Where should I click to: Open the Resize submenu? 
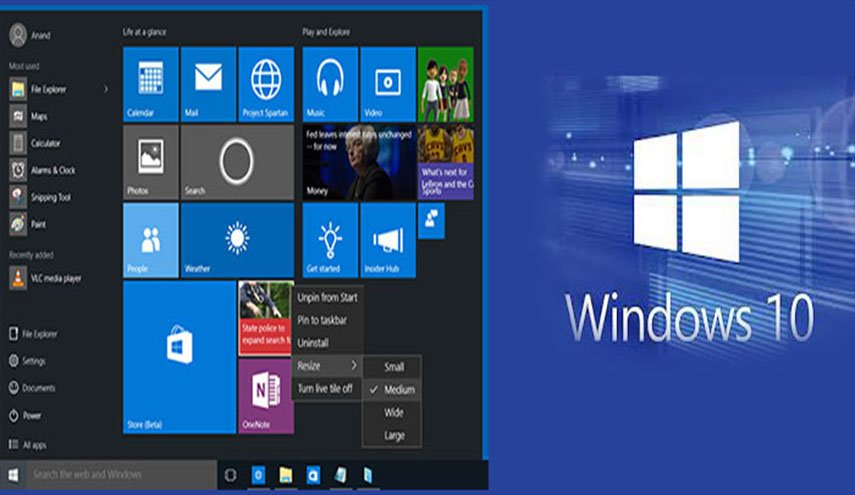coord(327,366)
